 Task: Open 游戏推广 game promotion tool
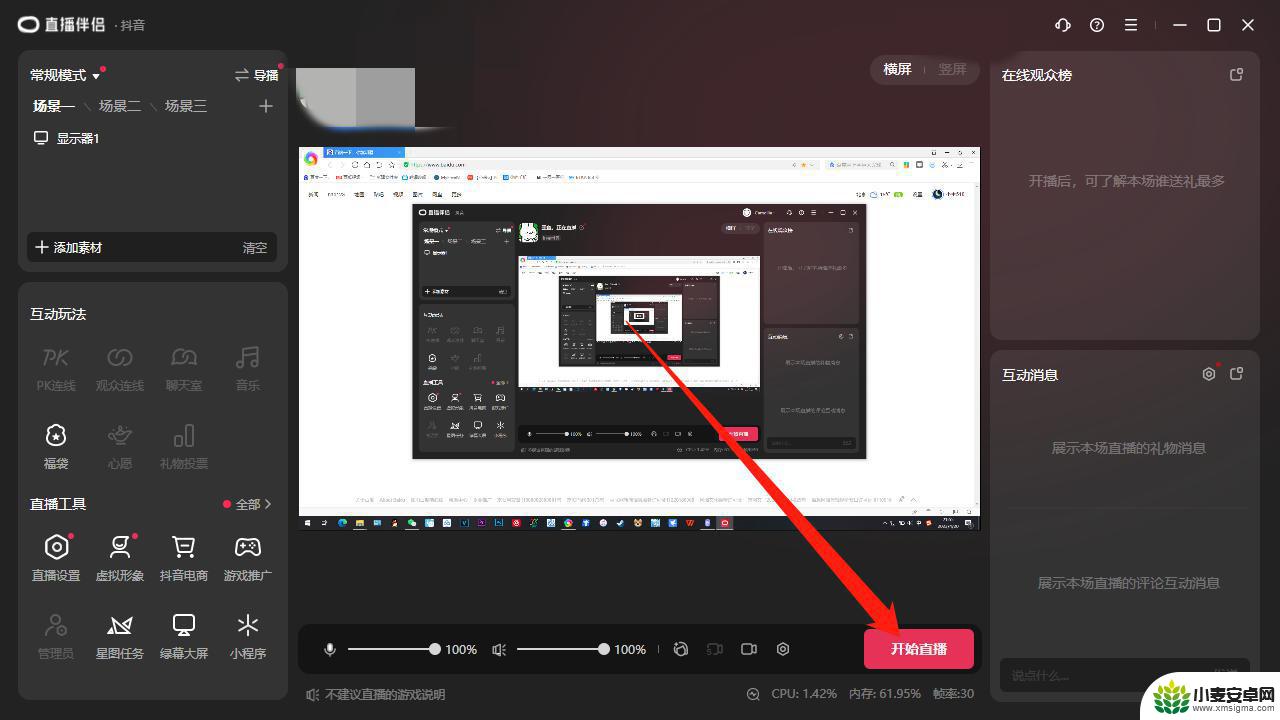(248, 558)
